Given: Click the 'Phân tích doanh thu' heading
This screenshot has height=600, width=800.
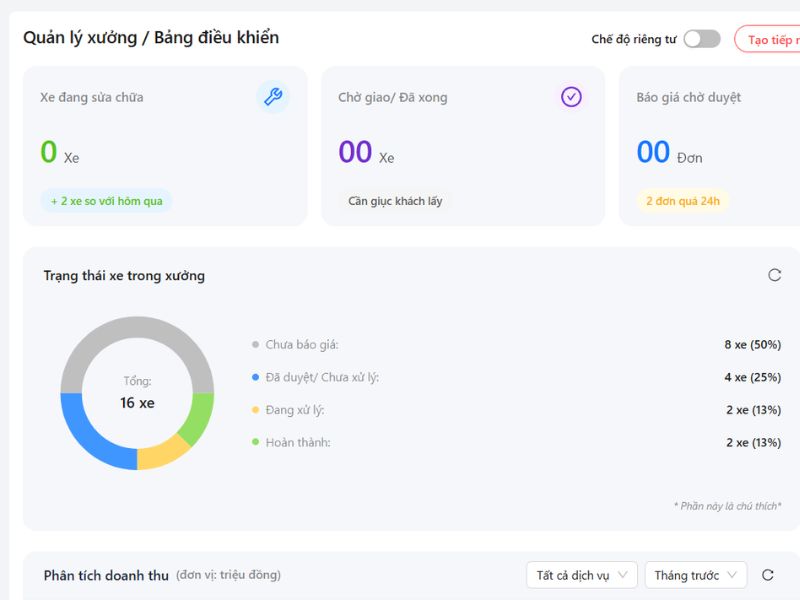Looking at the screenshot, I should click(106, 576).
